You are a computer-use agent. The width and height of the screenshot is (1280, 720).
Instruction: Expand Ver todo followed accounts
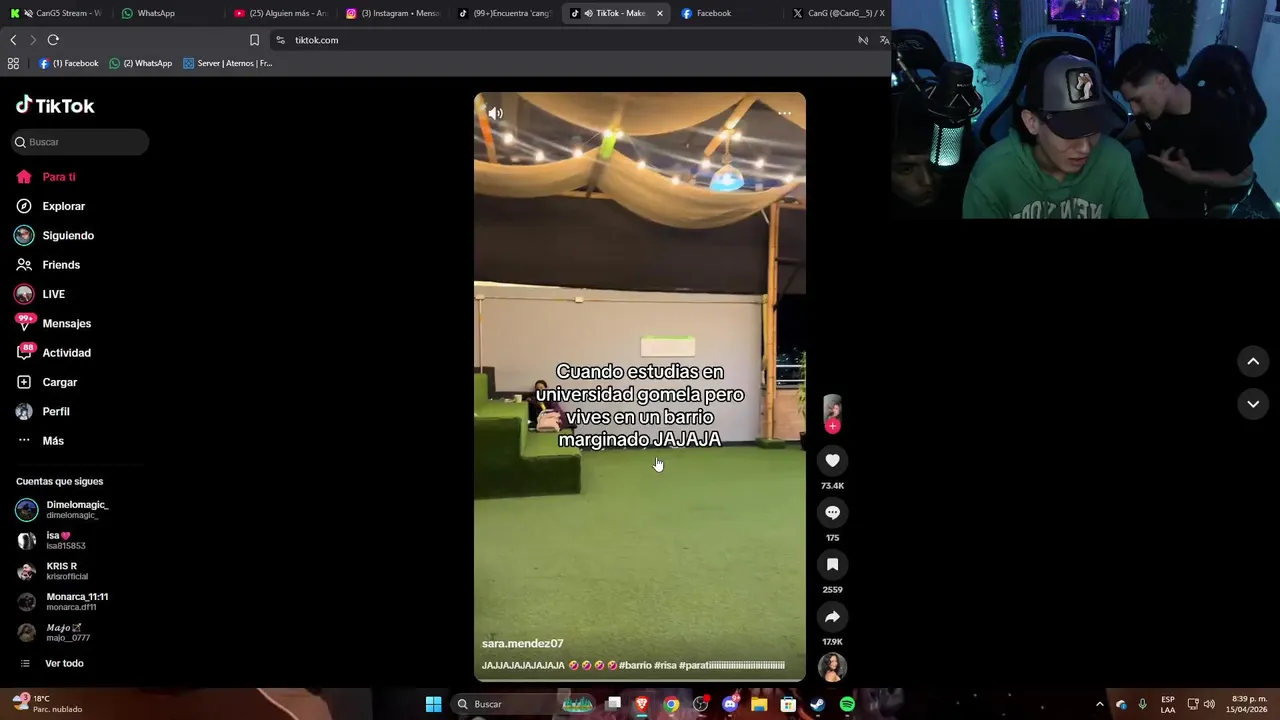click(52, 664)
